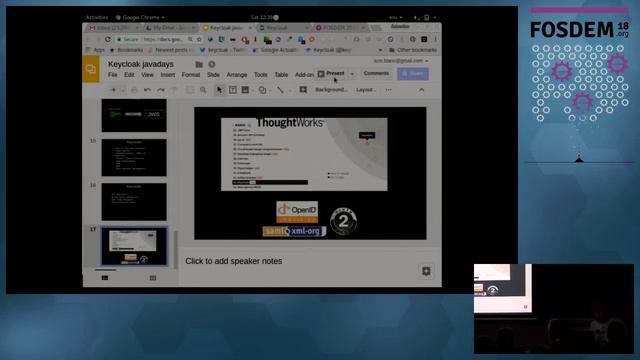This screenshot has width=640, height=360.
Task: Click the Print icon in the Slides toolbar
Action: pyautogui.click(x=134, y=90)
